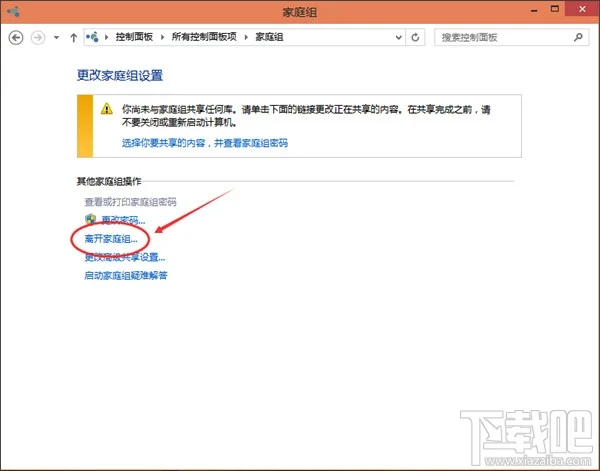
Task: Open 更改高级共享设置... link
Action: pyautogui.click(x=125, y=257)
